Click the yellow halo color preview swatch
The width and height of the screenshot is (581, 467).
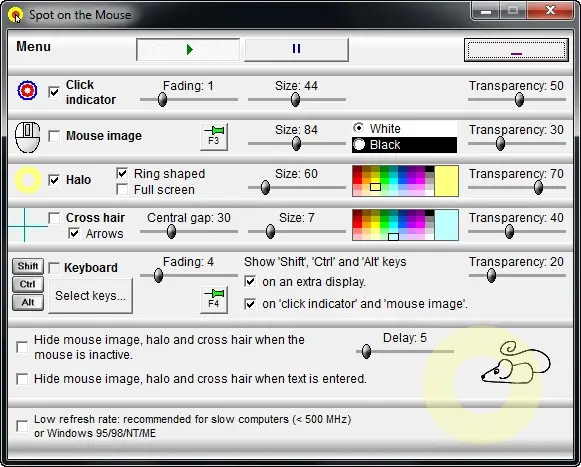point(446,181)
